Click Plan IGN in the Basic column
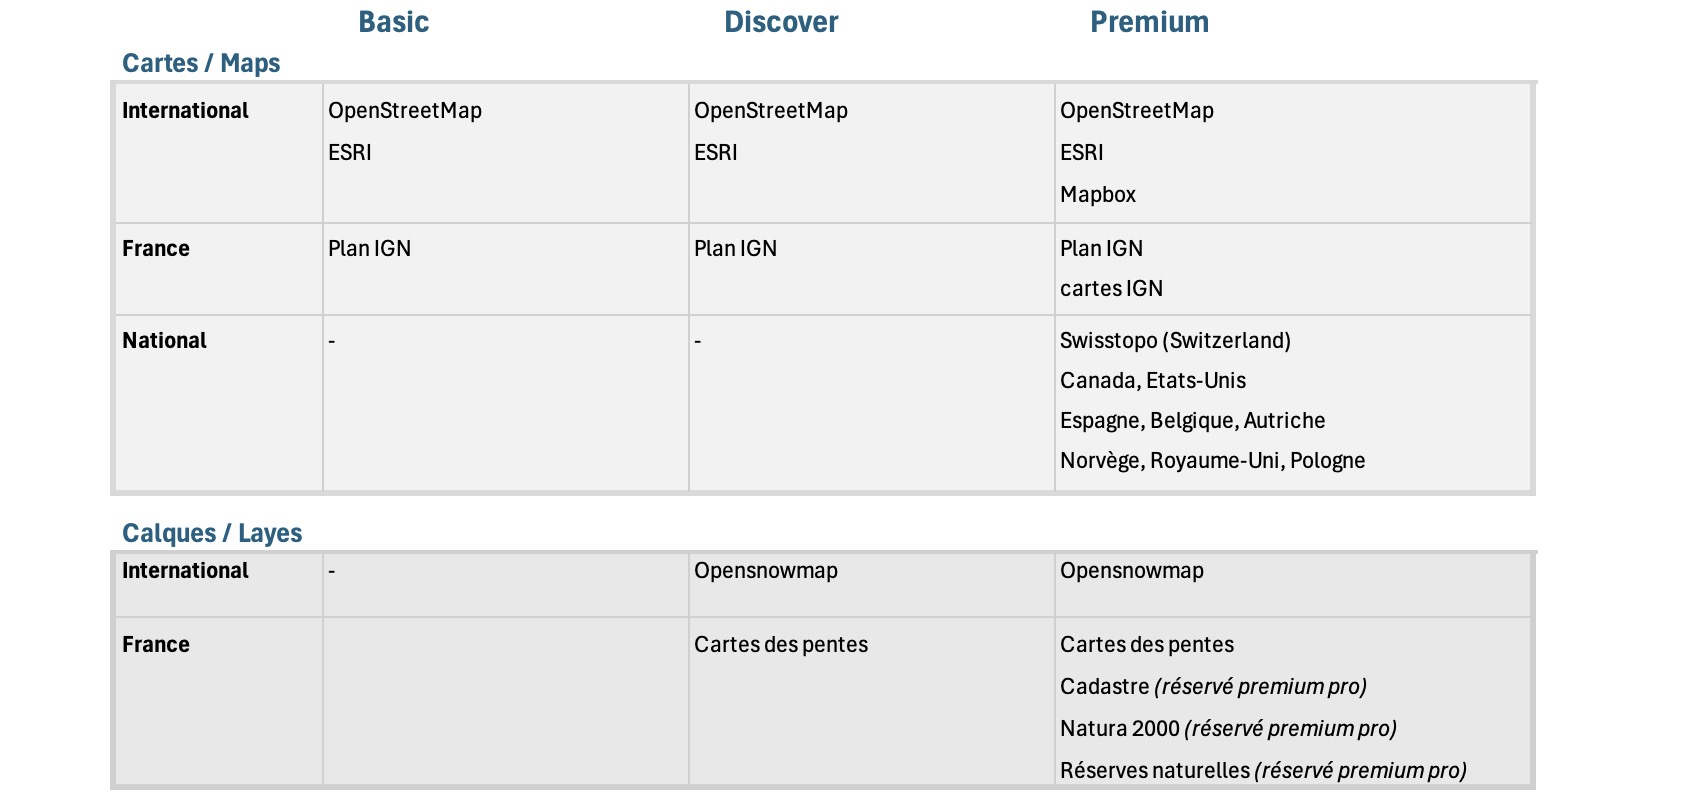The width and height of the screenshot is (1694, 812). 369,248
